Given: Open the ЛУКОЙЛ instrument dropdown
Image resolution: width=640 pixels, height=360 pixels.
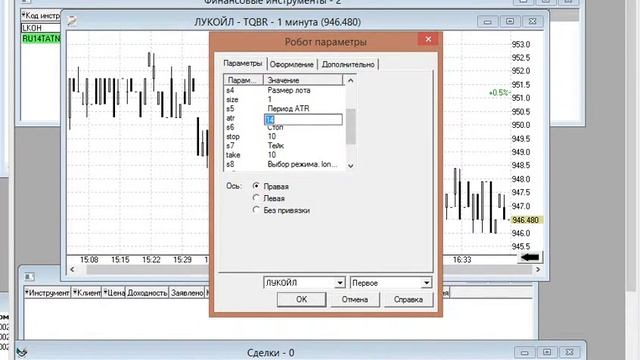Looking at the screenshot, I should (339, 282).
